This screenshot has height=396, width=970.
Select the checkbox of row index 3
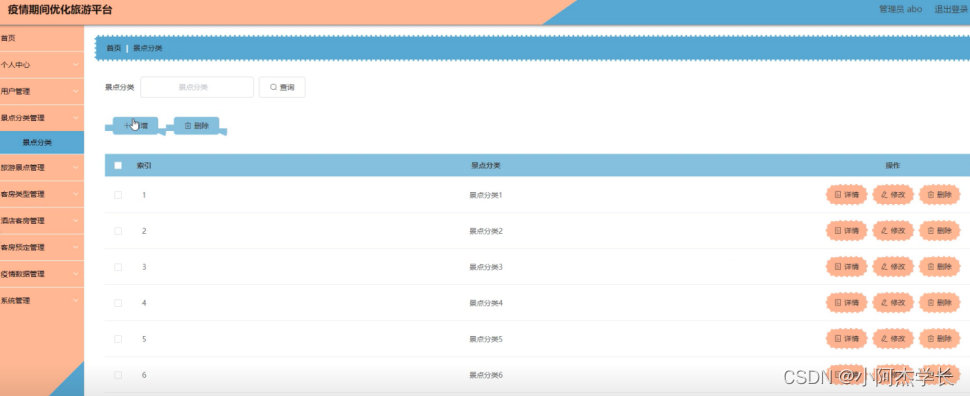pyautogui.click(x=118, y=267)
